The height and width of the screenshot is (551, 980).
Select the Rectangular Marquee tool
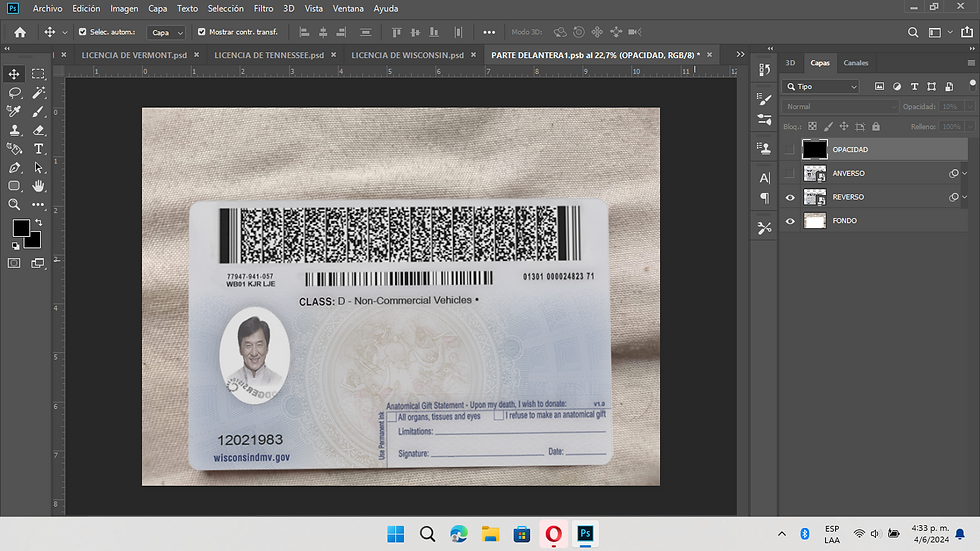click(x=38, y=74)
